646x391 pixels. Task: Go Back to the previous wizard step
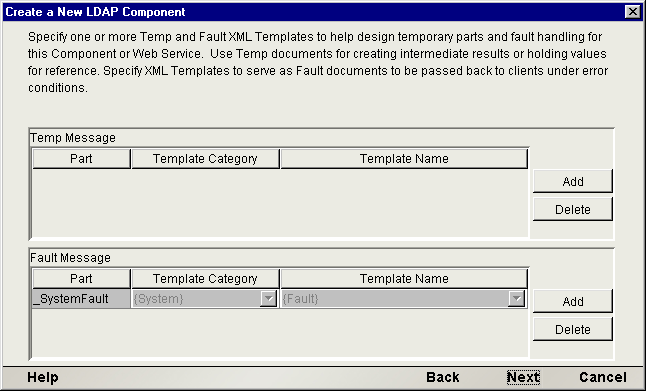coord(442,377)
